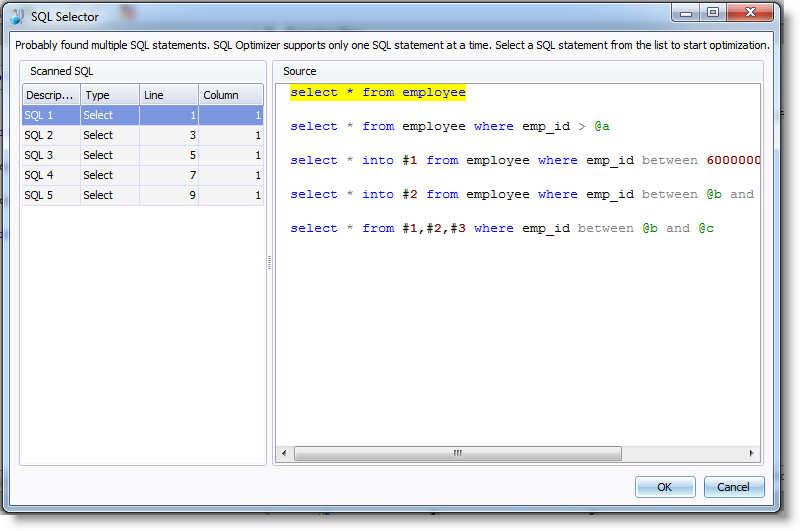Click the splitter handle between the panels
Image resolution: width=800 pixels, height=531 pixels.
click(x=269, y=262)
